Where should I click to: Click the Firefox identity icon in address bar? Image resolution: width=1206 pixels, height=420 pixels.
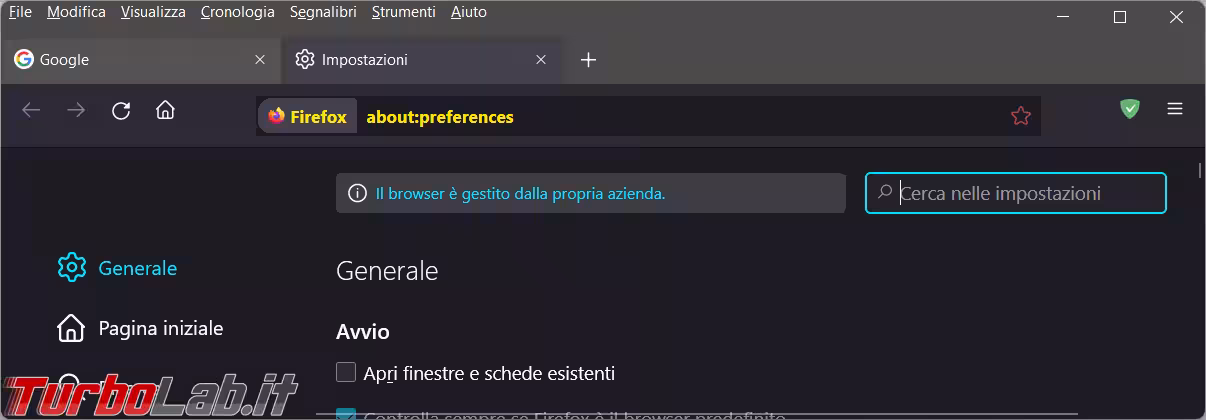point(308,117)
